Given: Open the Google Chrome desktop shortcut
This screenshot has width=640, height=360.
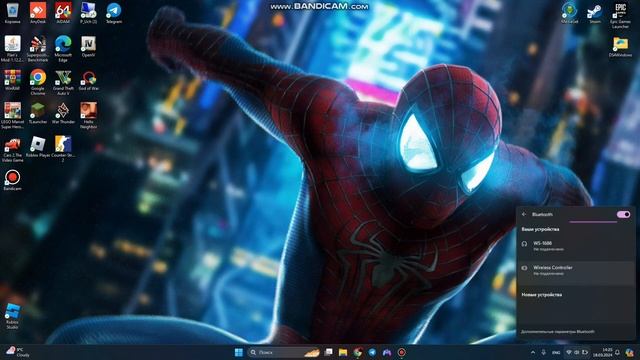Looking at the screenshot, I should click(x=38, y=82).
